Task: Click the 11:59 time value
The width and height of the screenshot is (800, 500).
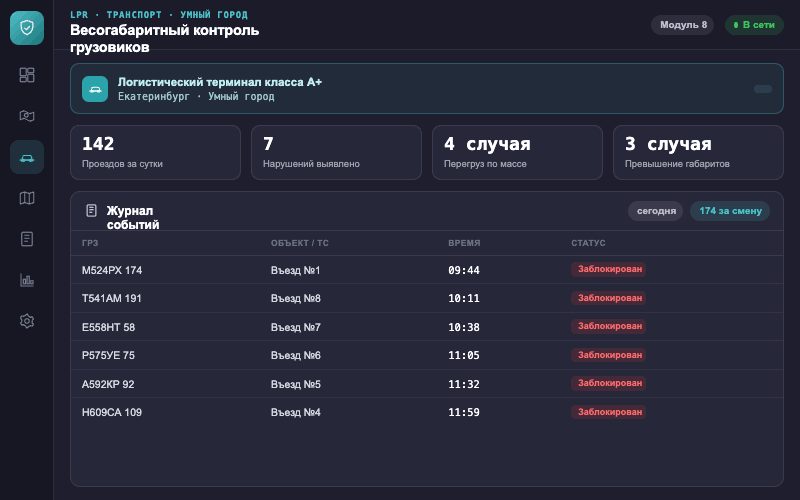Action: coord(464,412)
